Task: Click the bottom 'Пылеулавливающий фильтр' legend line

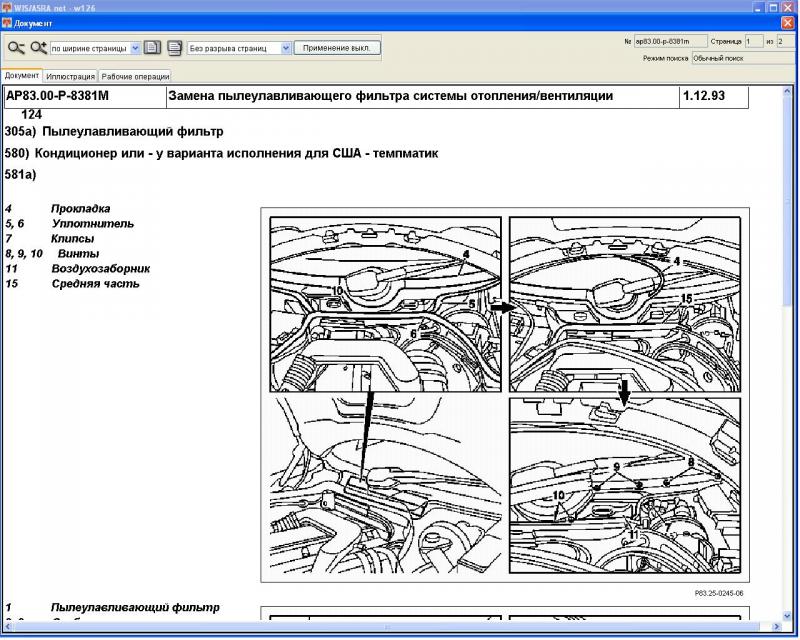Action: (135, 607)
